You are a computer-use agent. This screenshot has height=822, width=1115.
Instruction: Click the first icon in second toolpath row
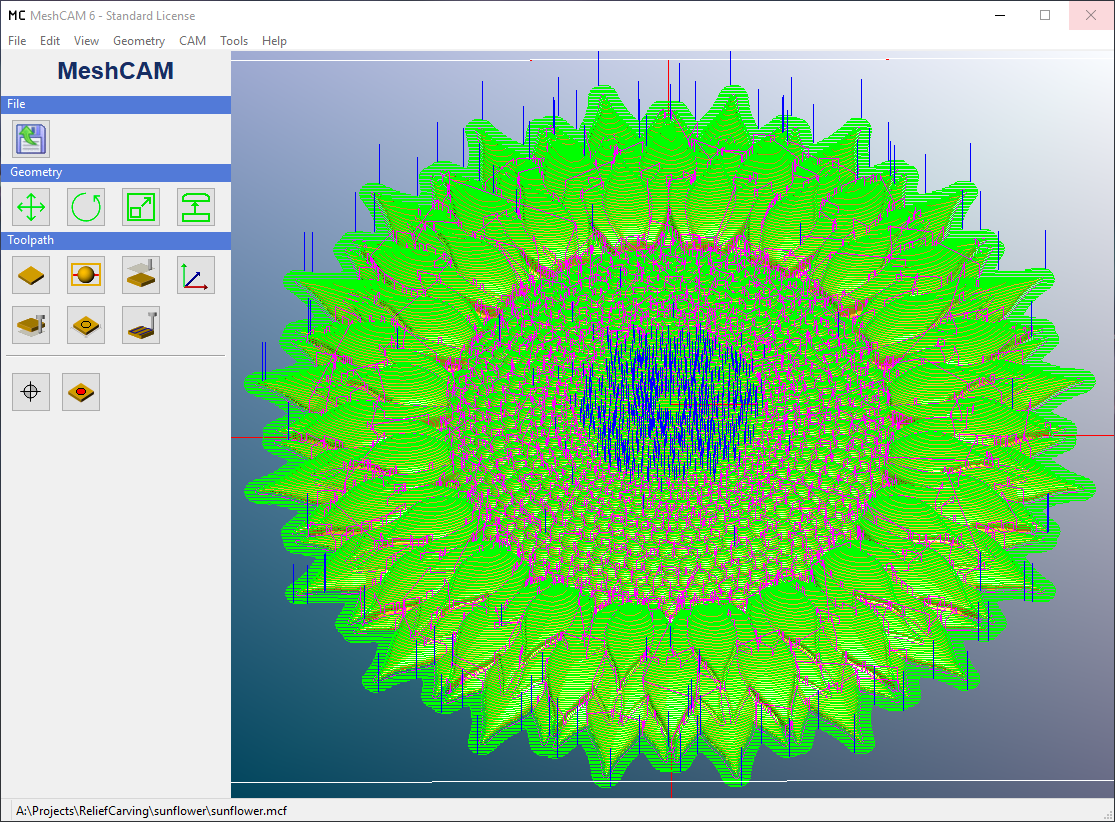pyautogui.click(x=31, y=325)
